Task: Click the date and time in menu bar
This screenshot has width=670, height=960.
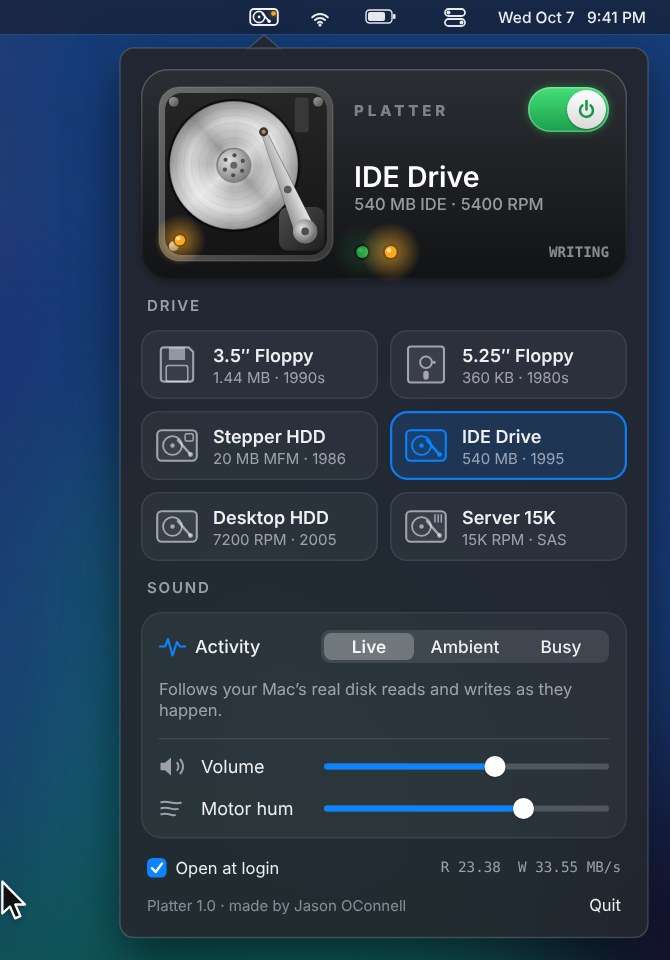Action: (571, 17)
